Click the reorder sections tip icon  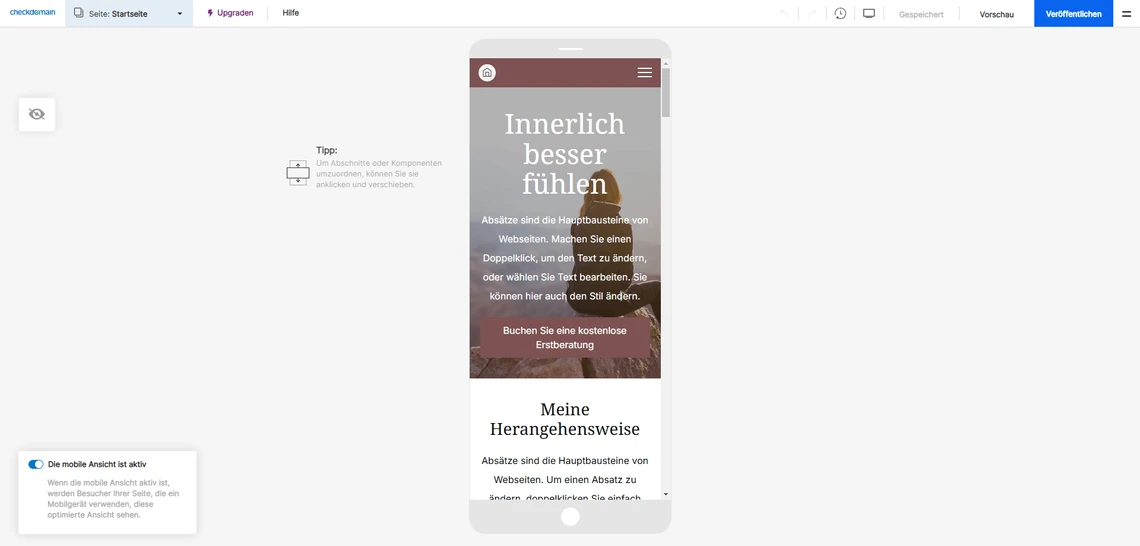(x=297, y=173)
